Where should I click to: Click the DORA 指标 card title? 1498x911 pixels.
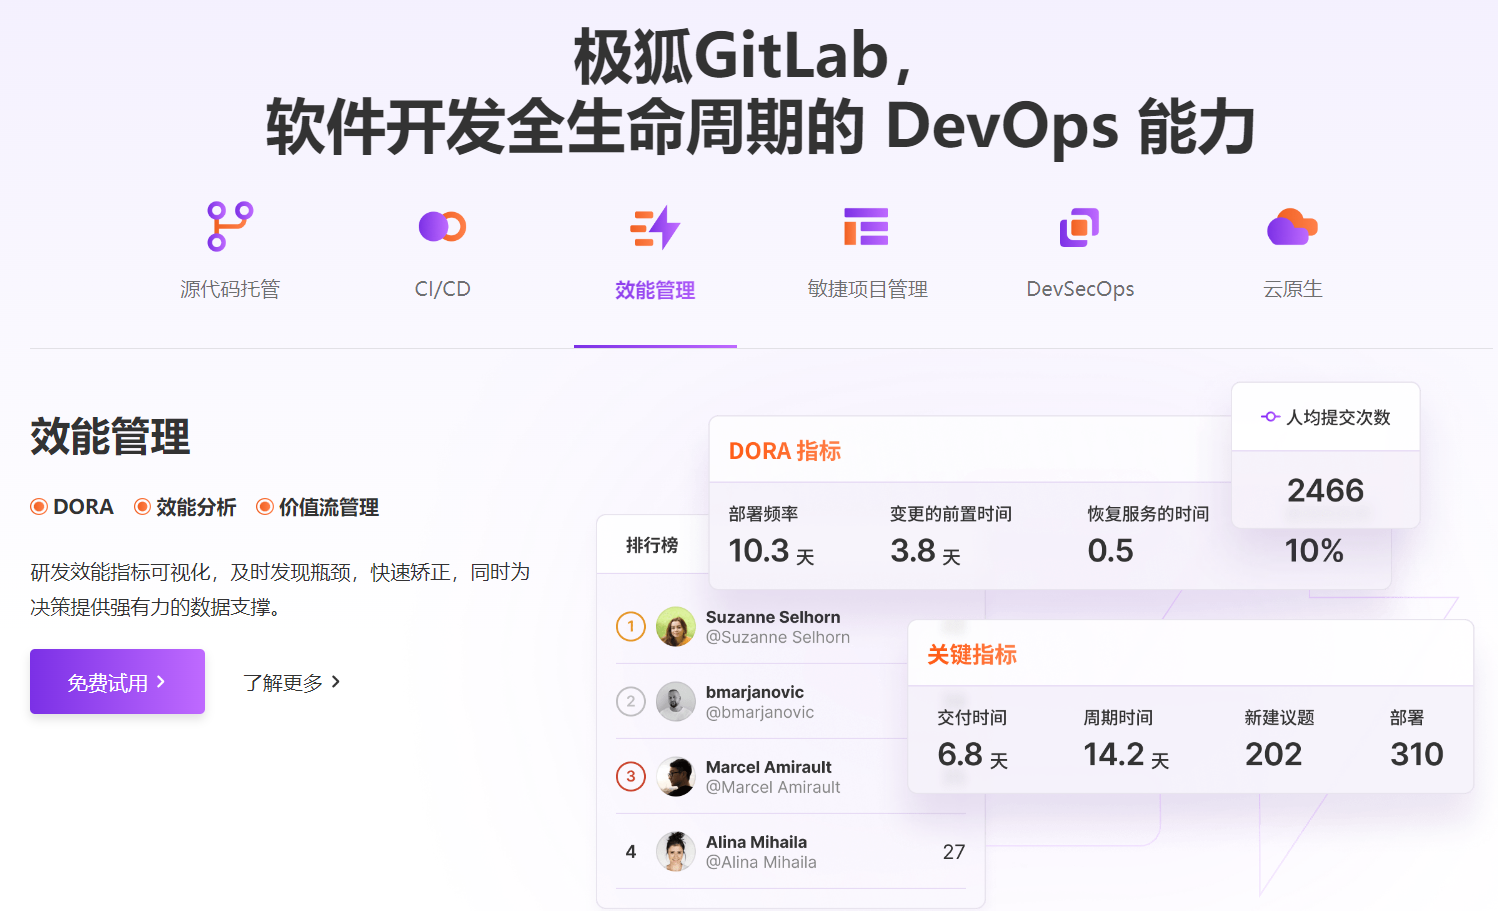(785, 451)
